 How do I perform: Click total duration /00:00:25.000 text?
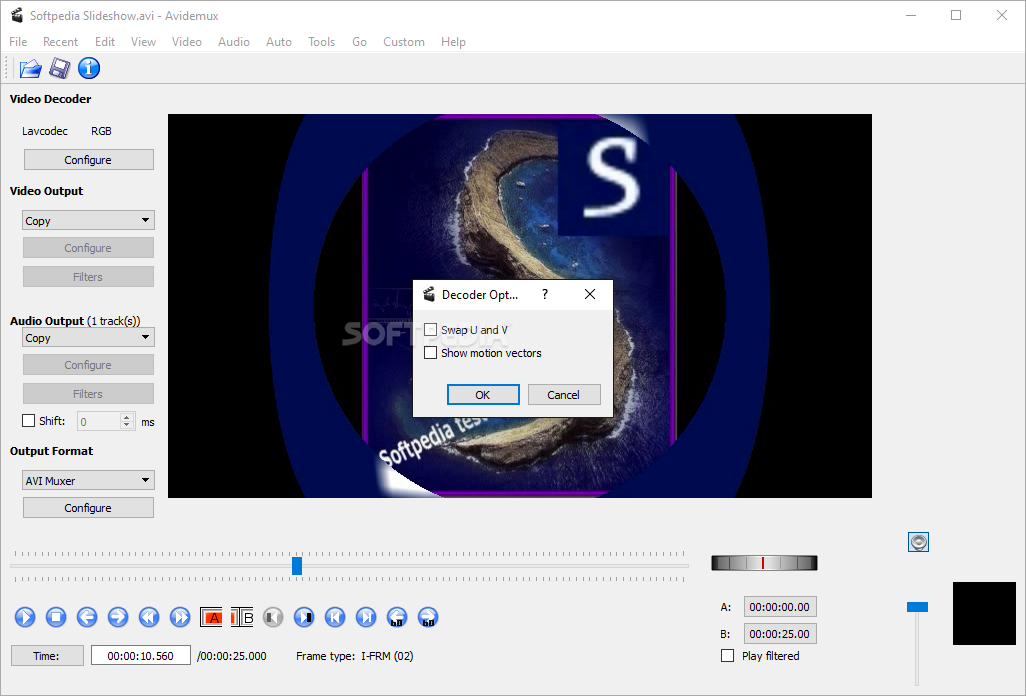click(232, 656)
